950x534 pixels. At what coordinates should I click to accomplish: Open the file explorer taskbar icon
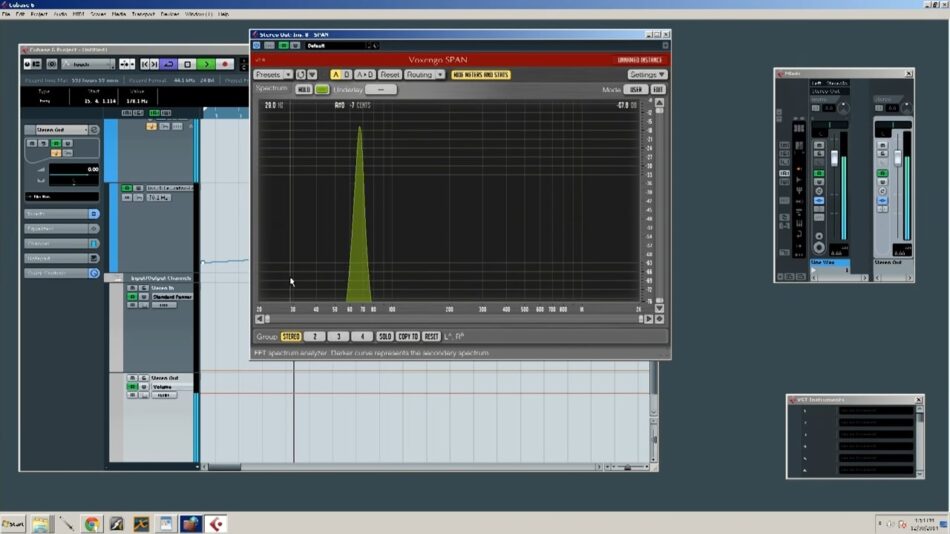(40, 524)
